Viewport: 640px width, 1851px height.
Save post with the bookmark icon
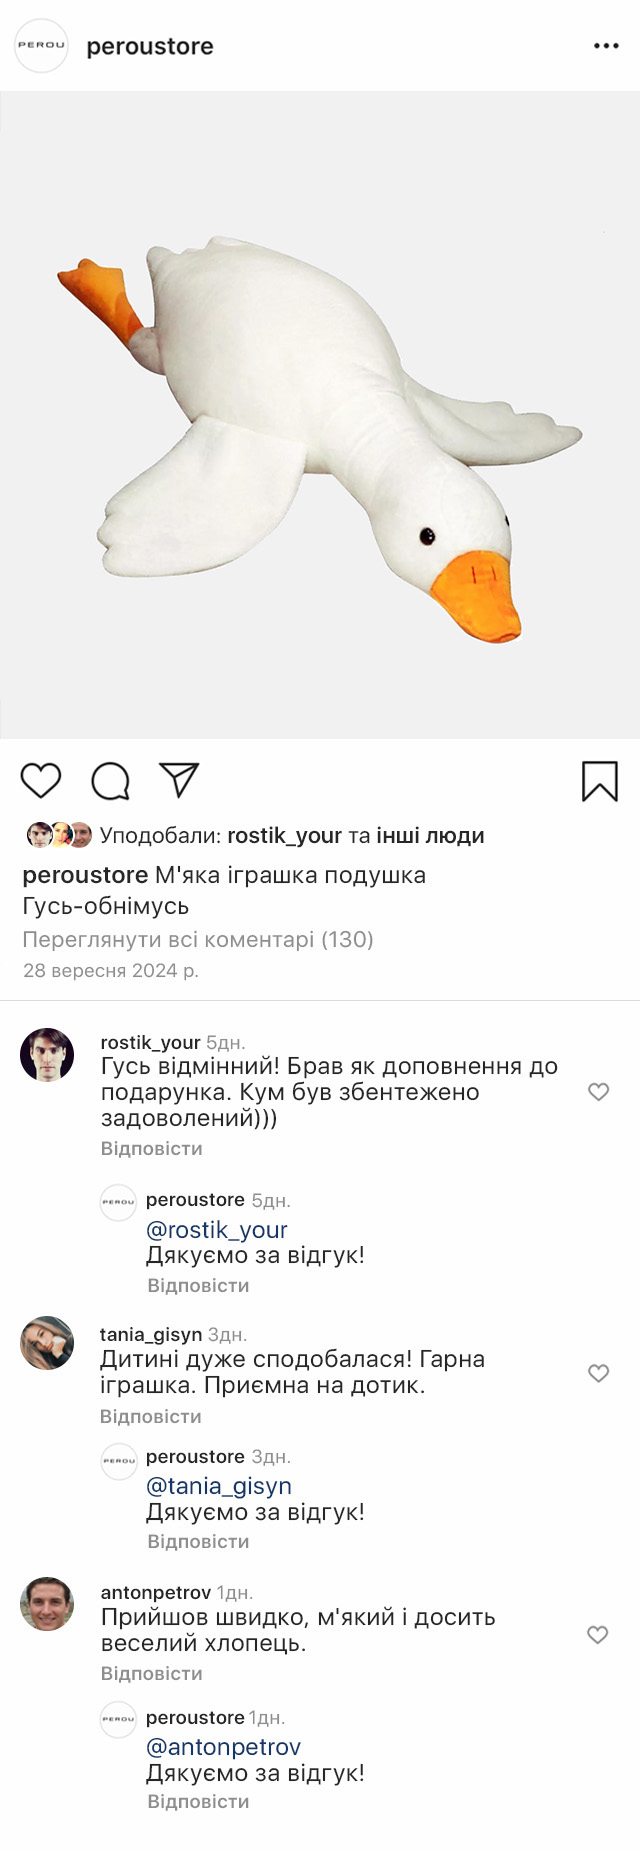click(600, 781)
